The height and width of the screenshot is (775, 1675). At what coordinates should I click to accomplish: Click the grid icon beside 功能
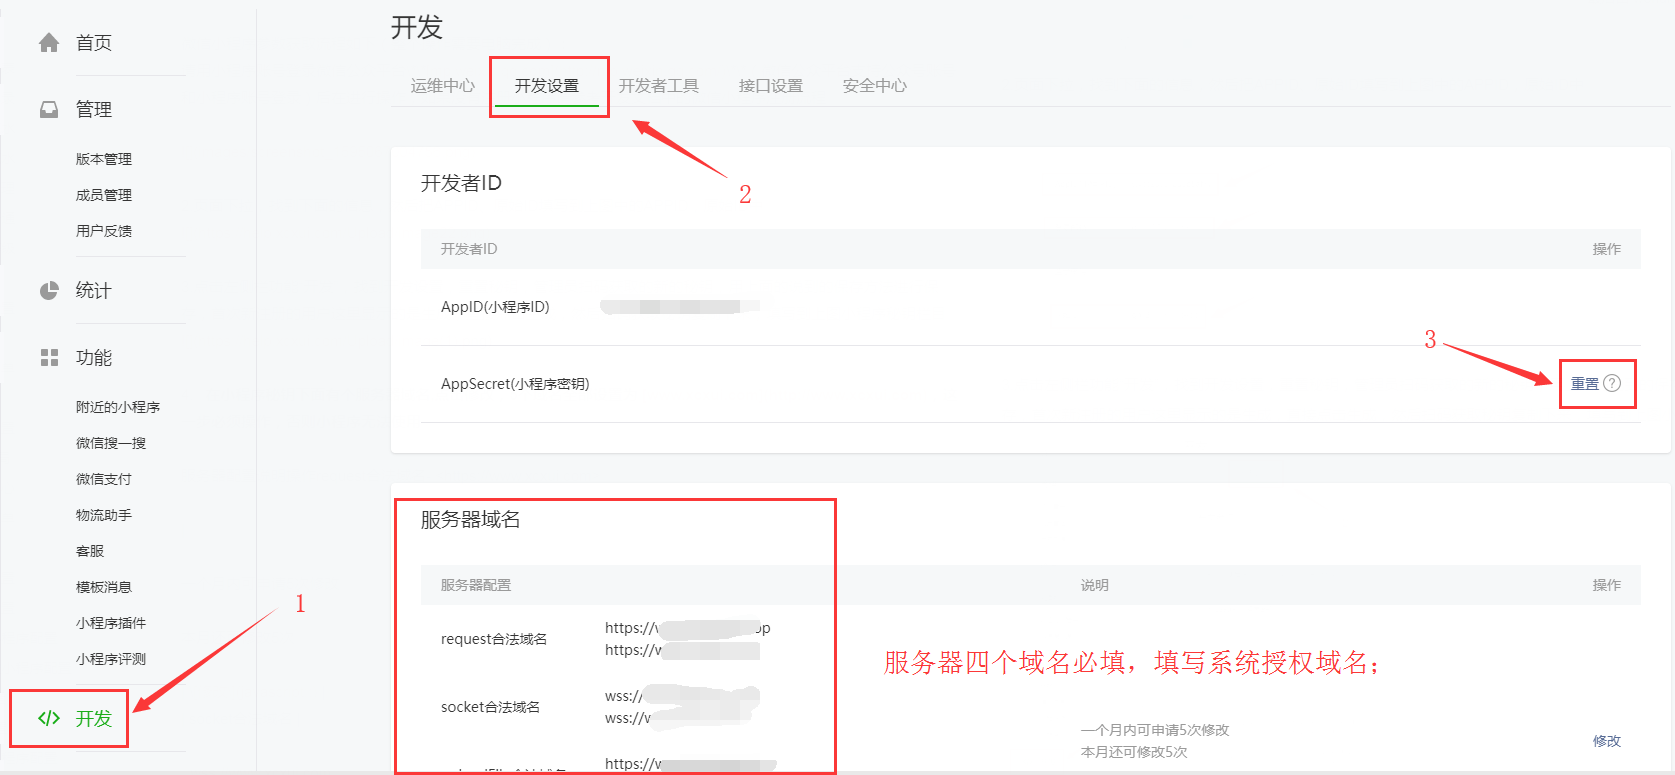[49, 358]
